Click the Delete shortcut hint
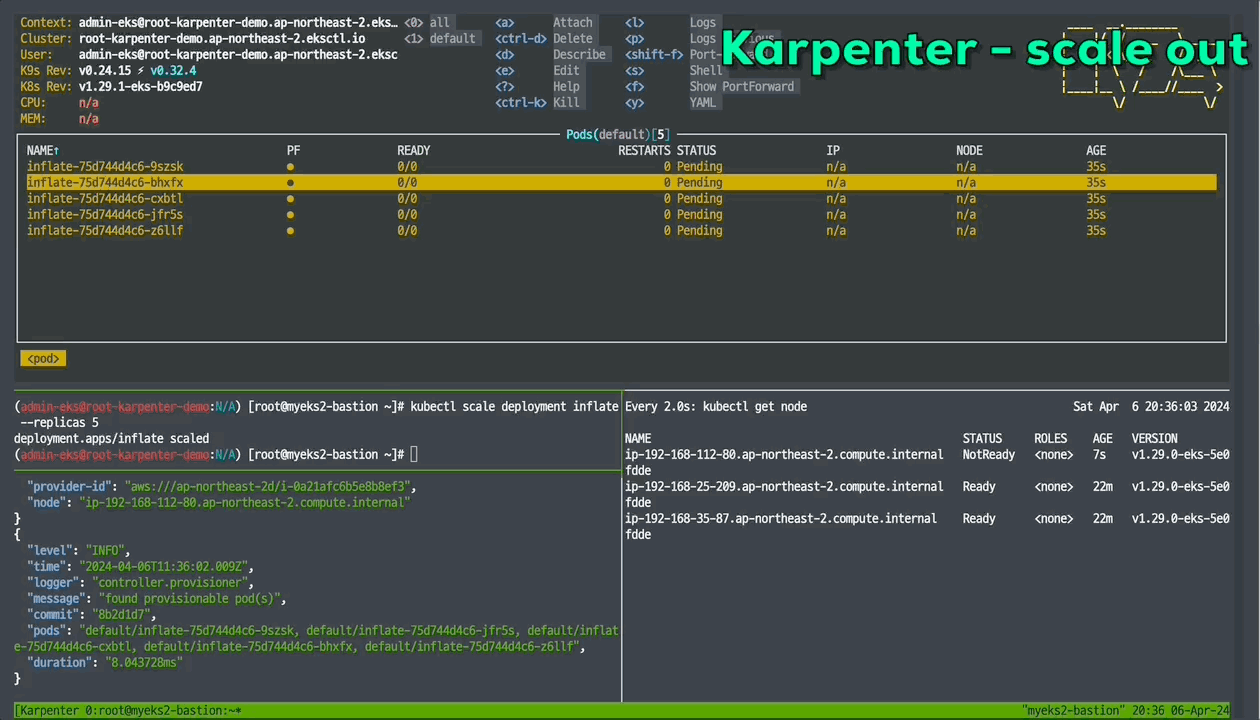 (573, 38)
